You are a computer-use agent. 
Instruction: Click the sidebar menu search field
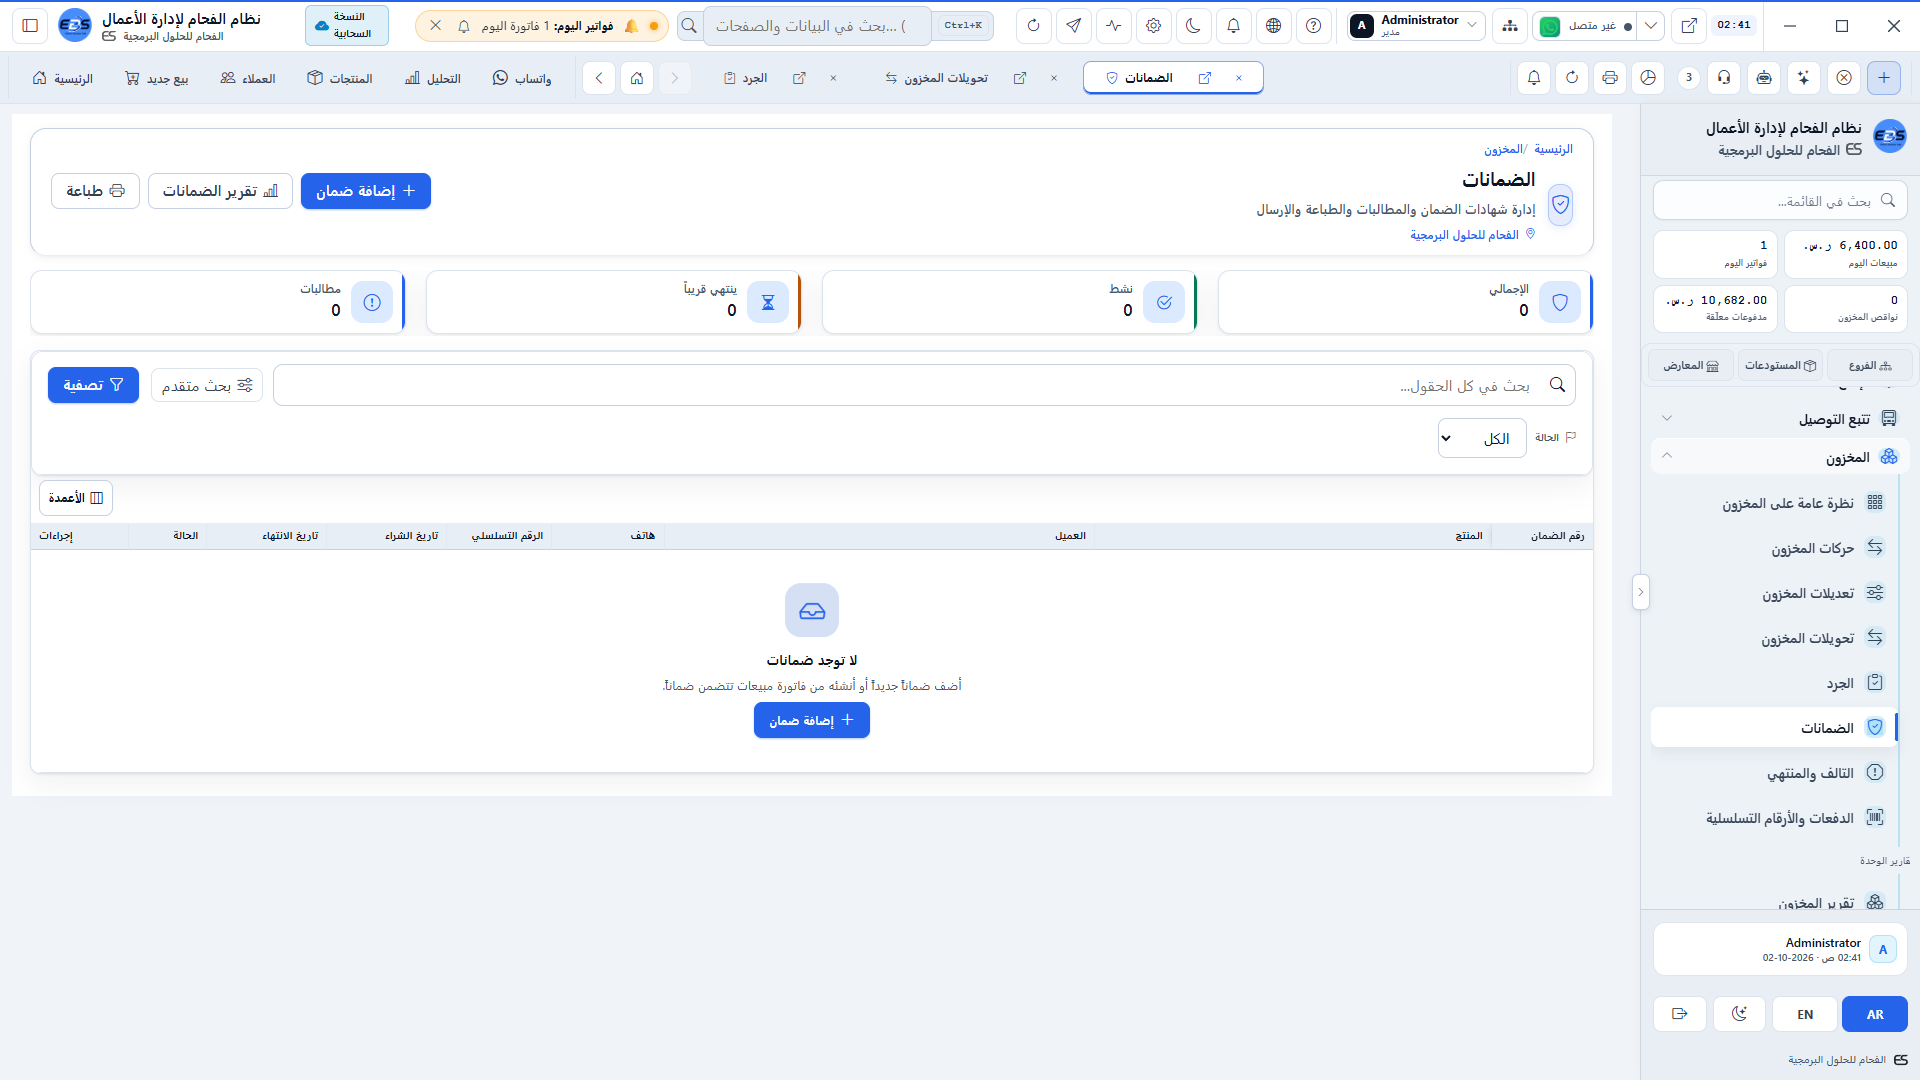click(x=1780, y=201)
